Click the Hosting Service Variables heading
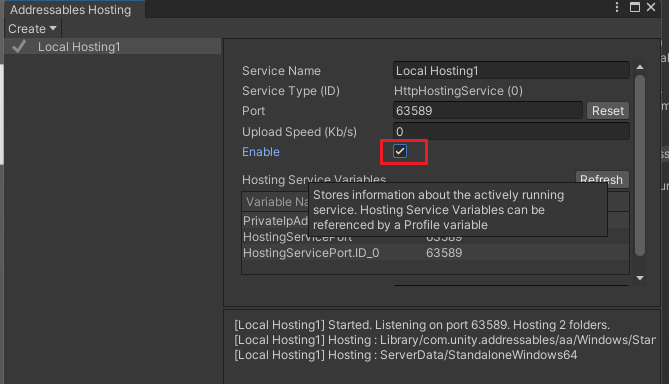The height and width of the screenshot is (384, 669). 314,179
